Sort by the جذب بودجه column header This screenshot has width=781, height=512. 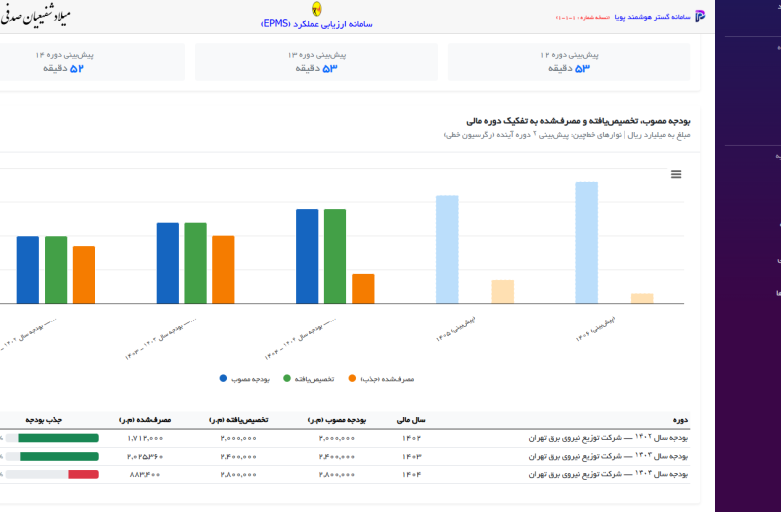44,420
